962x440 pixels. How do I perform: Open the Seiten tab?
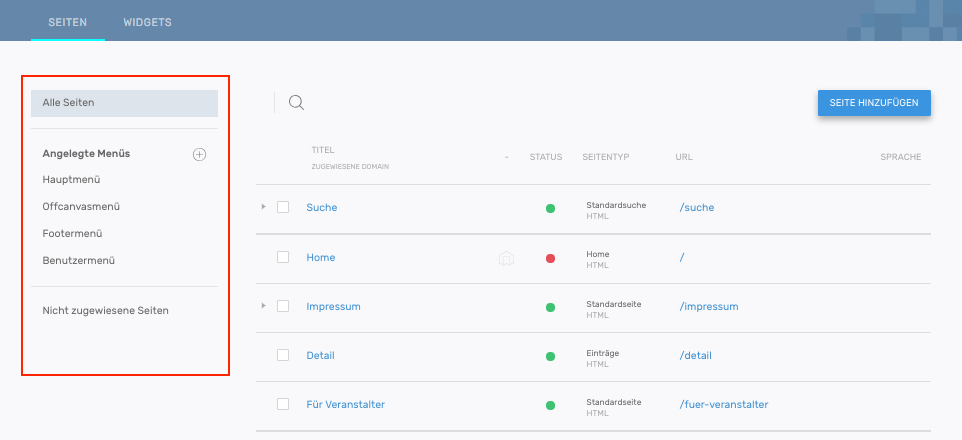(x=67, y=21)
